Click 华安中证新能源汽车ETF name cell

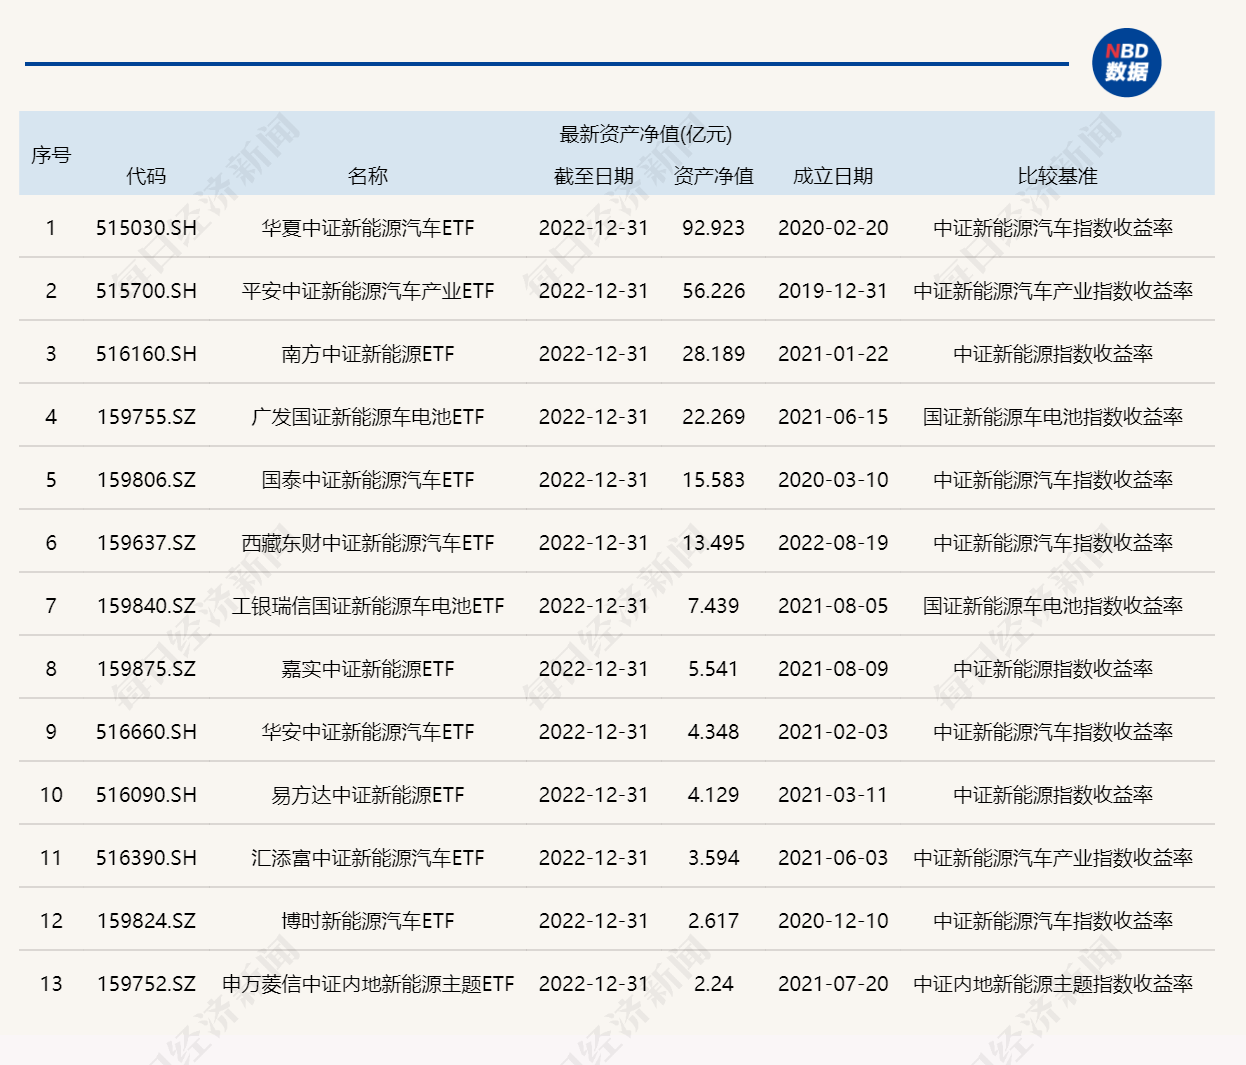pyautogui.click(x=368, y=732)
